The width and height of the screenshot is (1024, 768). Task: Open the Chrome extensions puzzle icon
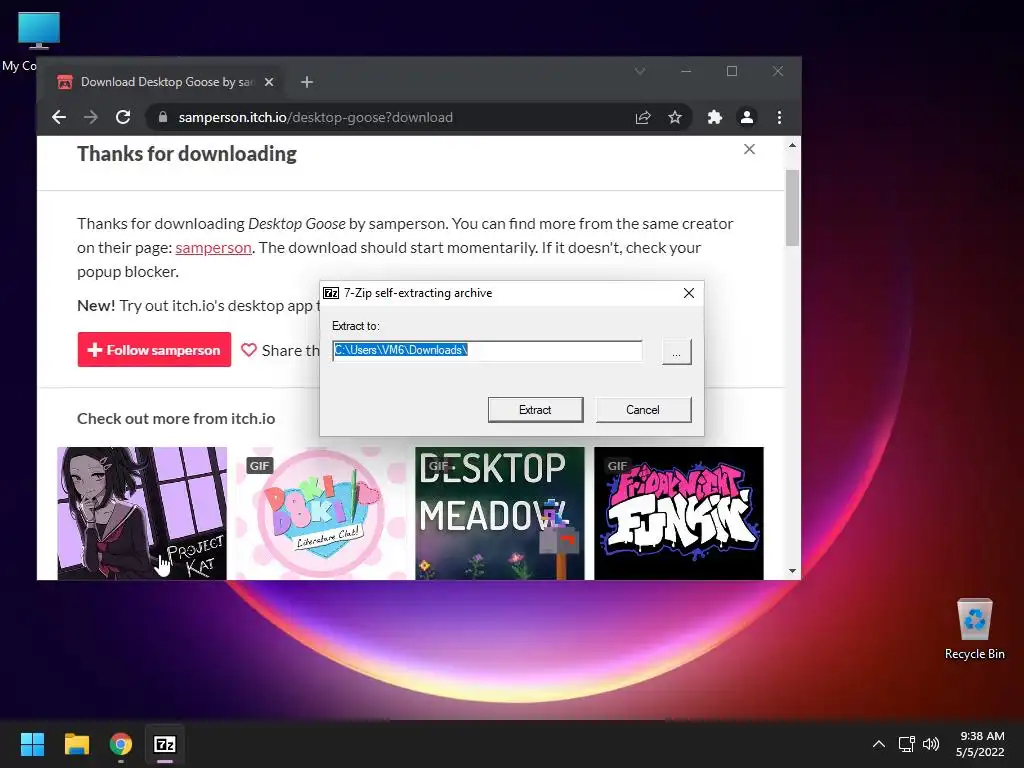714,118
